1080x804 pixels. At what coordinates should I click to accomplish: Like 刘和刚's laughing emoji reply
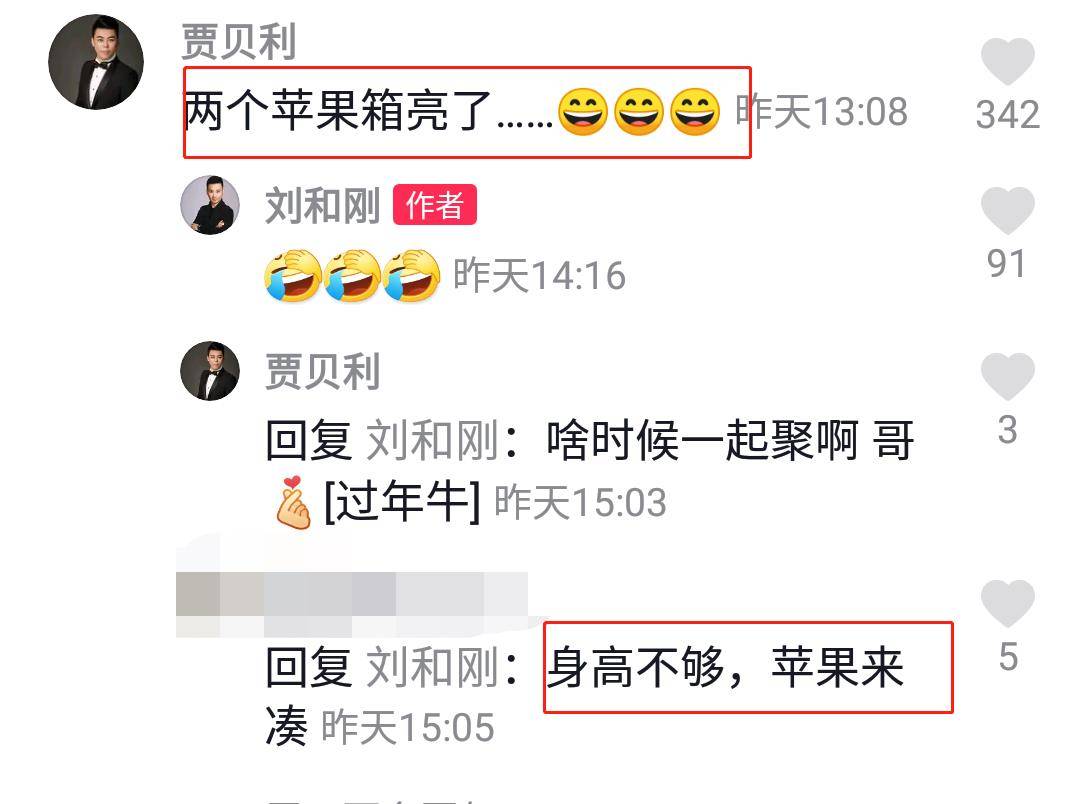point(1007,211)
